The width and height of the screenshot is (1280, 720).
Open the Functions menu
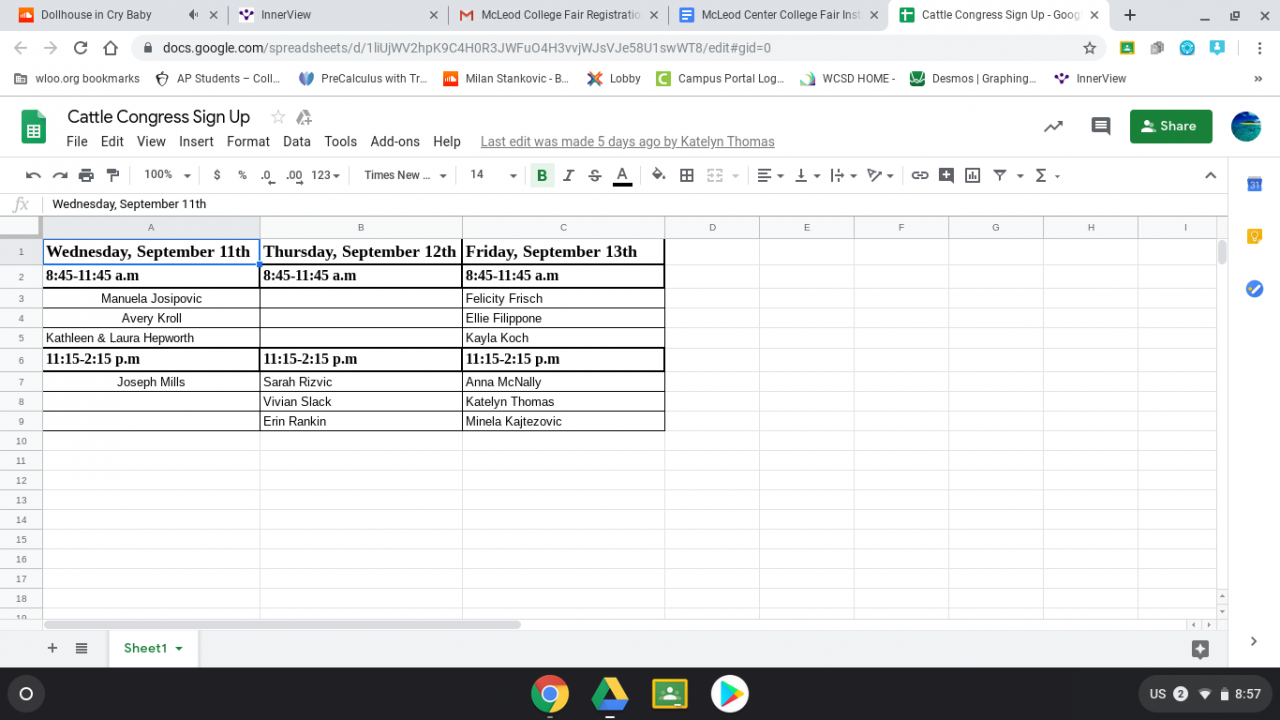1047,175
